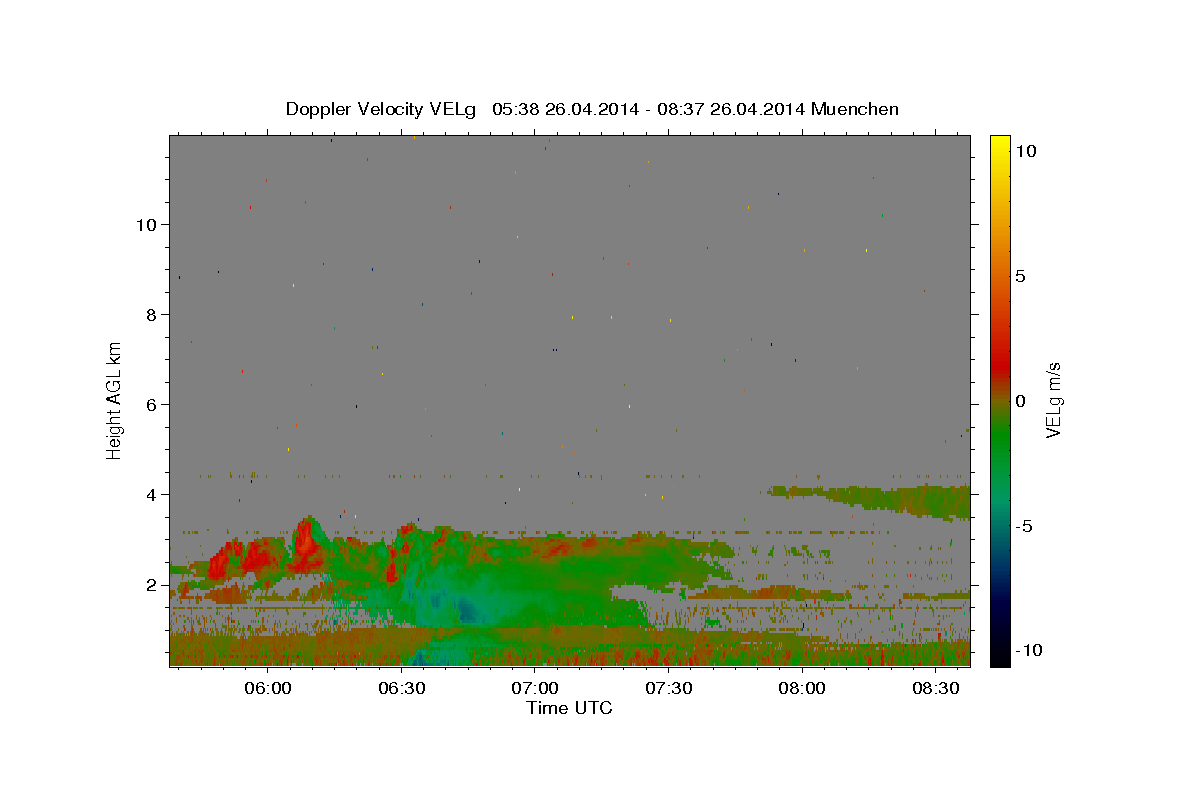Screen dimensions: 1200x800
Task: Click the "Muenchen" location text in title
Action: pos(854,109)
